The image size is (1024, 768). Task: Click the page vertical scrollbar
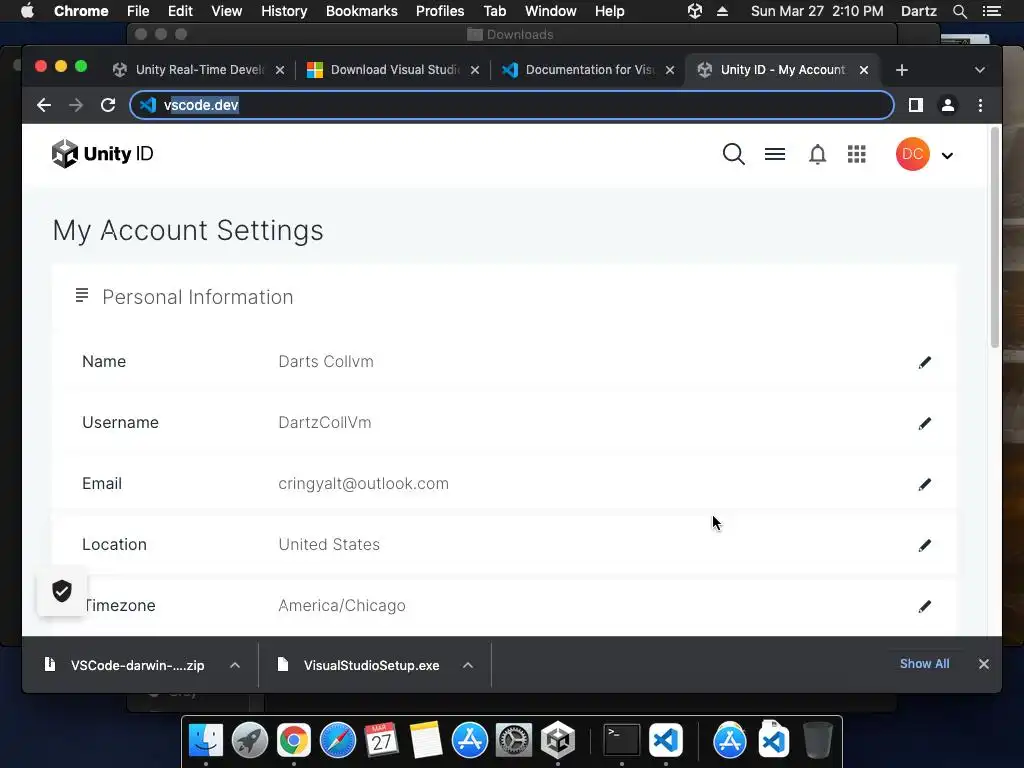tap(995, 238)
